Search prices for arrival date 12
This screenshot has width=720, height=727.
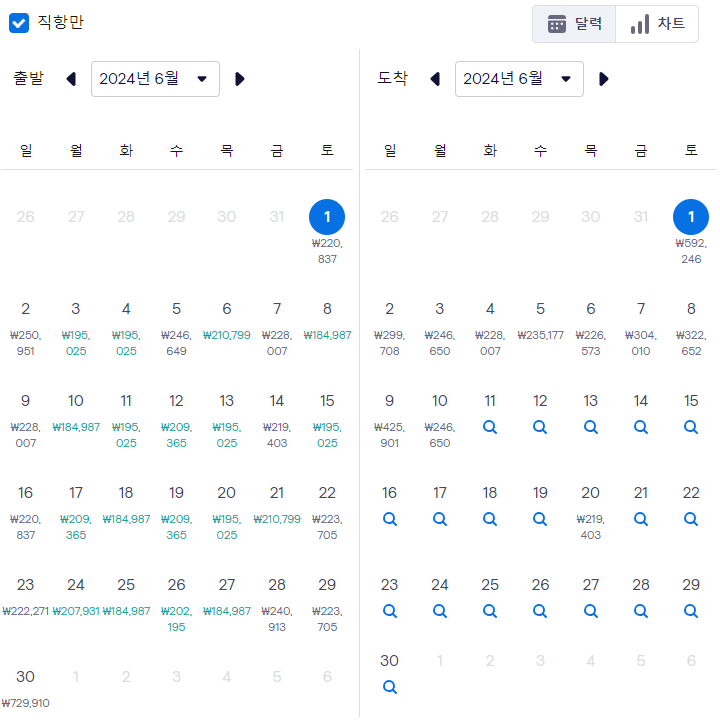click(x=540, y=427)
